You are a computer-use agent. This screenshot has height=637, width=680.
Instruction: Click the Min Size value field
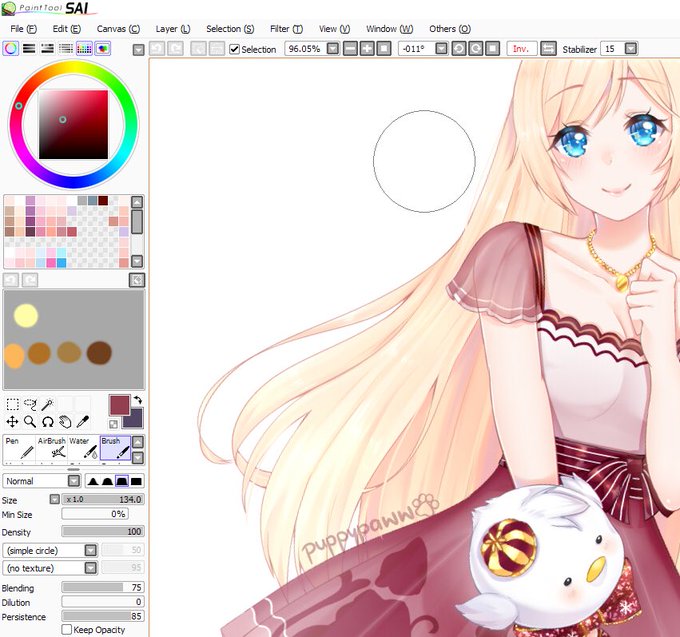(95, 514)
